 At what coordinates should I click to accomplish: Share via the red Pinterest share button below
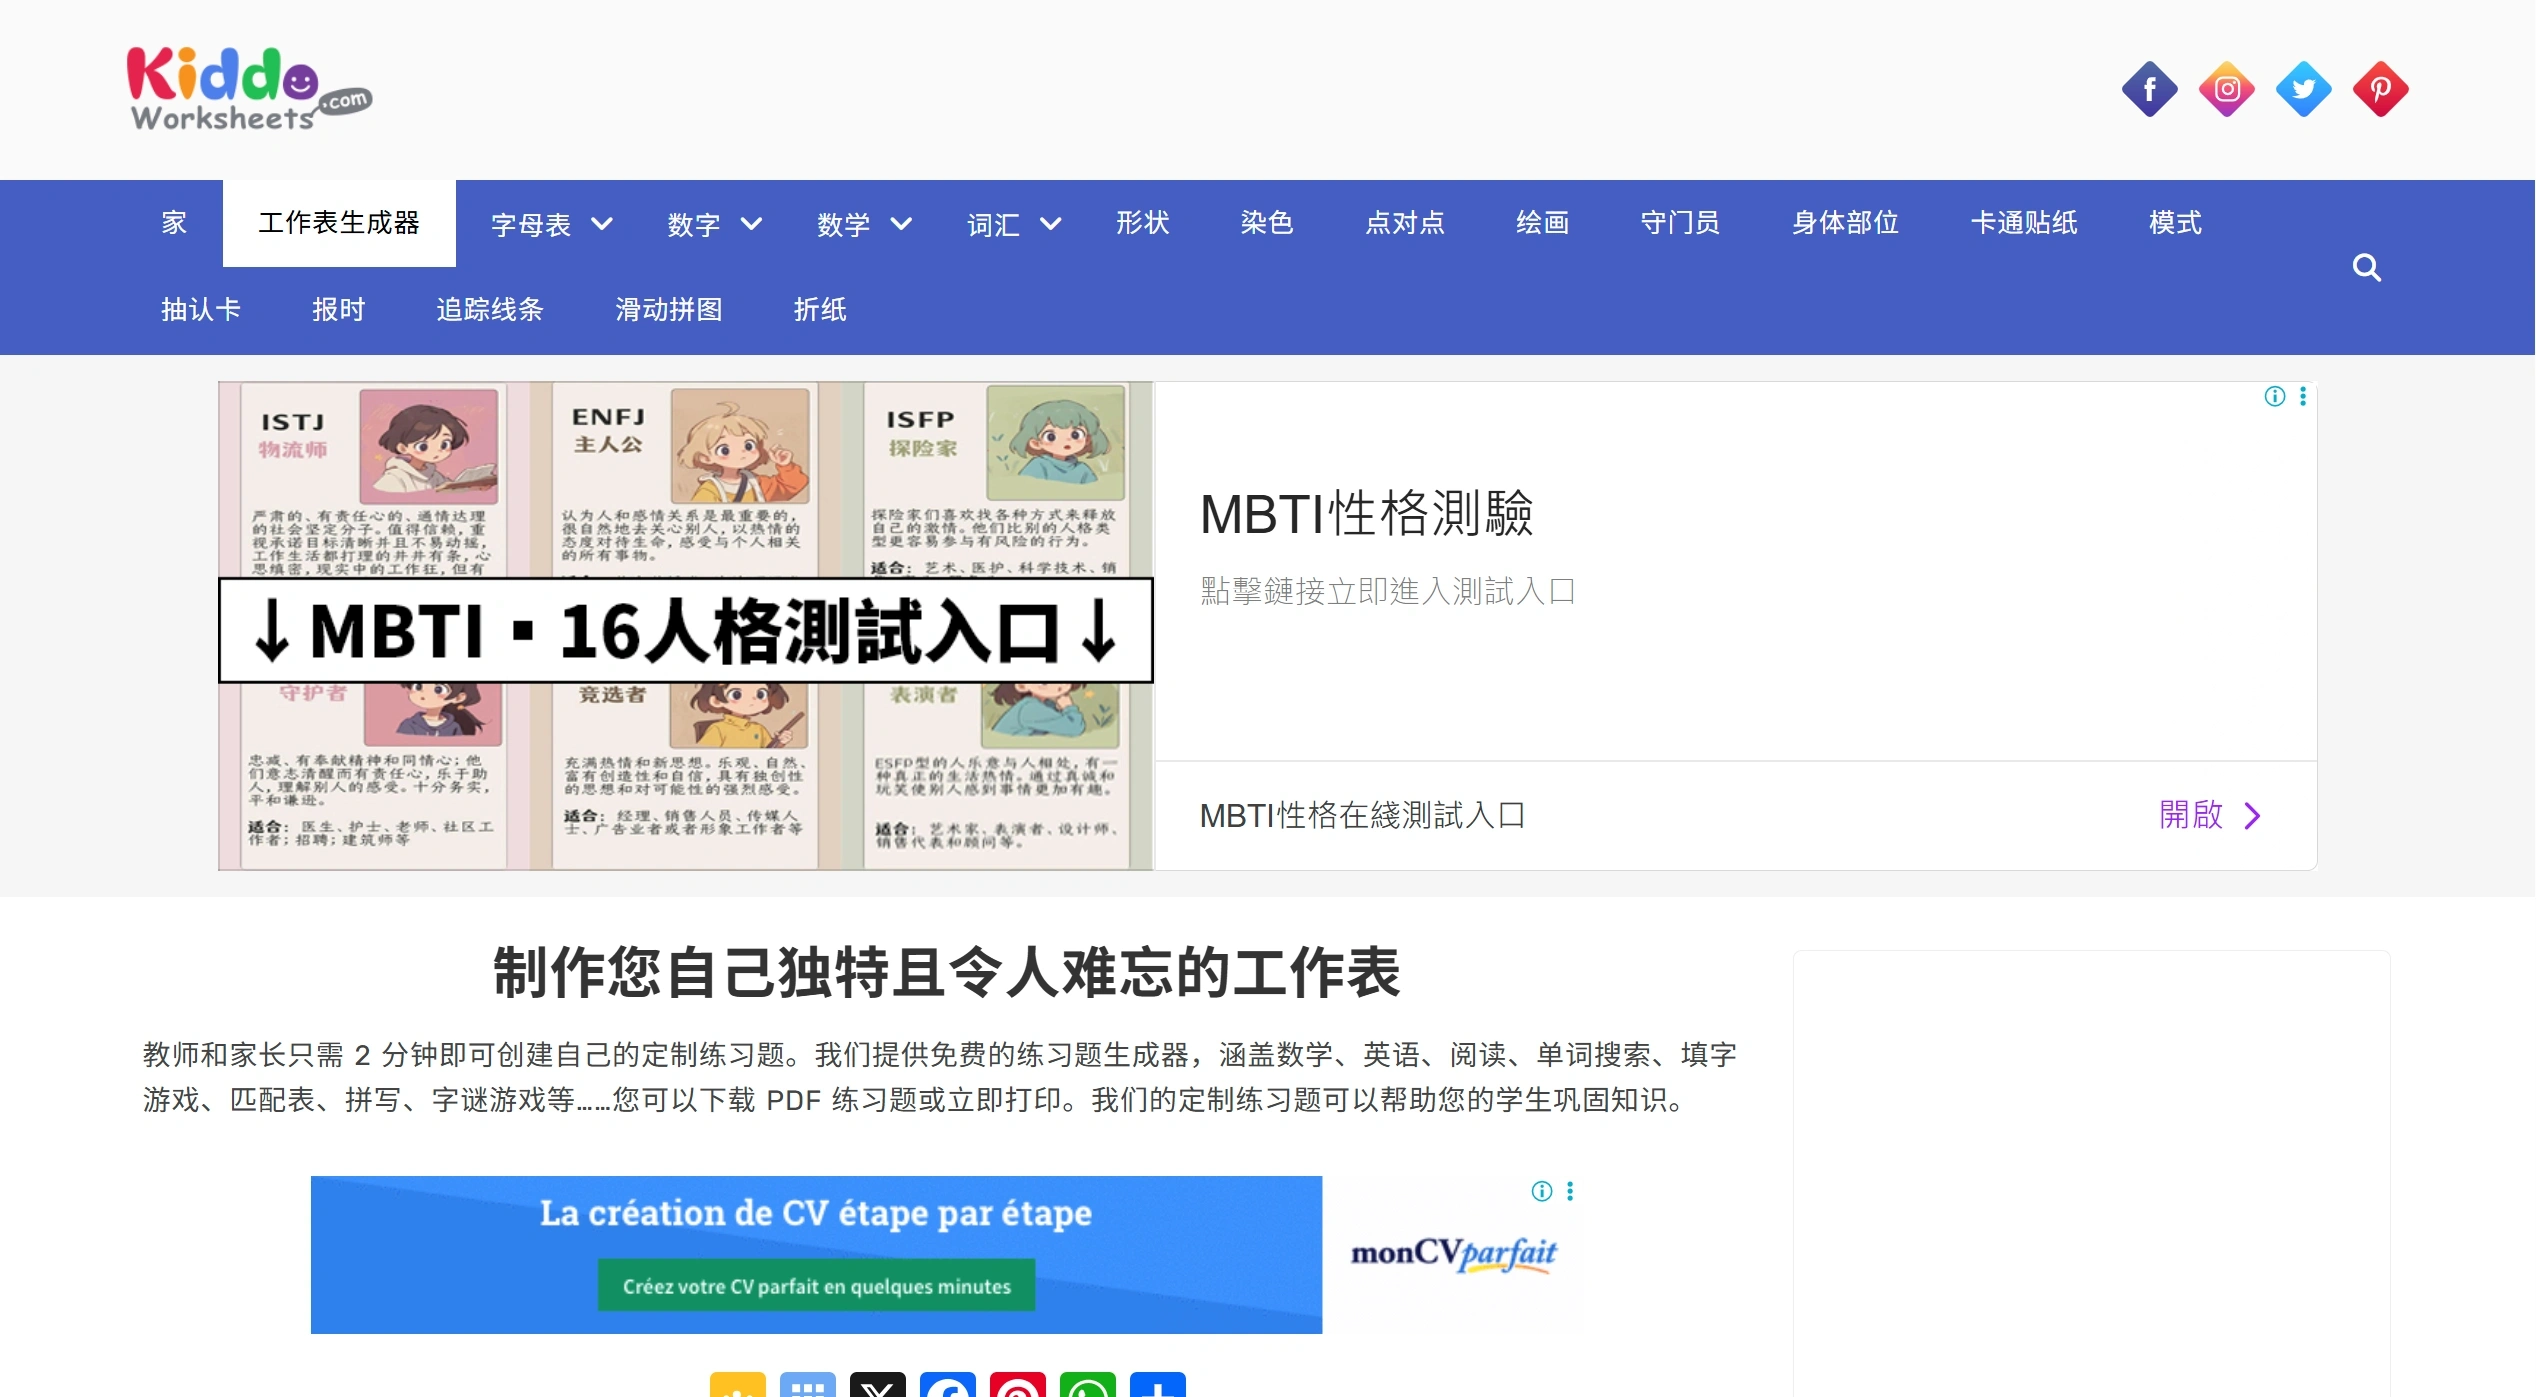pos(1017,1385)
